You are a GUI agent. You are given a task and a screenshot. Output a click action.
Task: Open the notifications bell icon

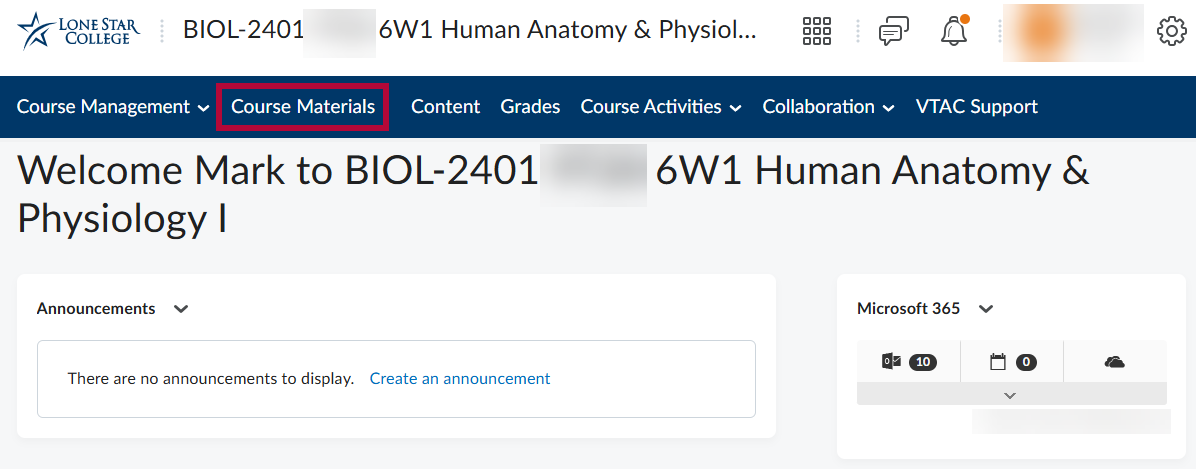click(954, 32)
